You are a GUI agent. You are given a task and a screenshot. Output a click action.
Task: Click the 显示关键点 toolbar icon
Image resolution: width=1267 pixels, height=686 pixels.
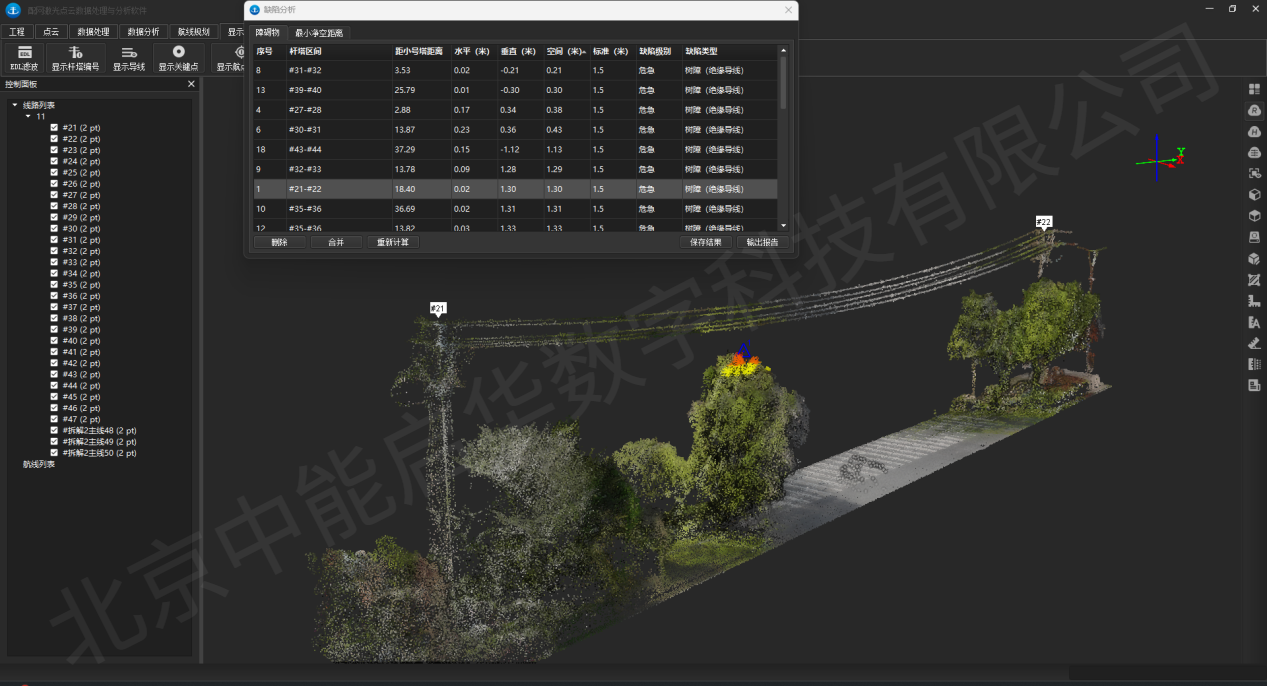tap(178, 57)
